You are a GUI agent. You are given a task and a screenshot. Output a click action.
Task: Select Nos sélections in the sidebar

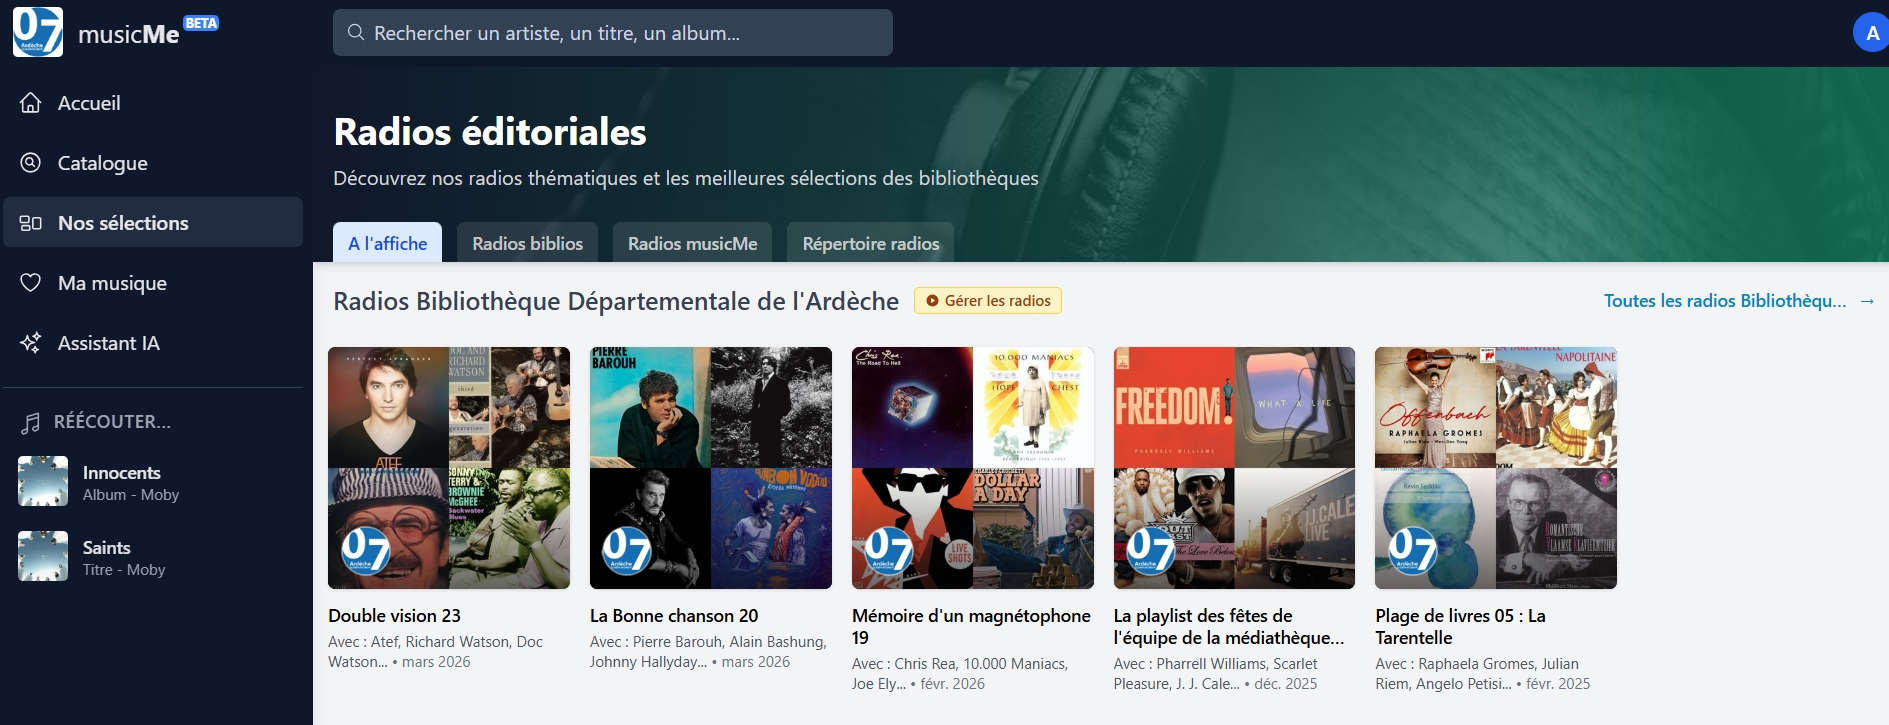pos(153,222)
